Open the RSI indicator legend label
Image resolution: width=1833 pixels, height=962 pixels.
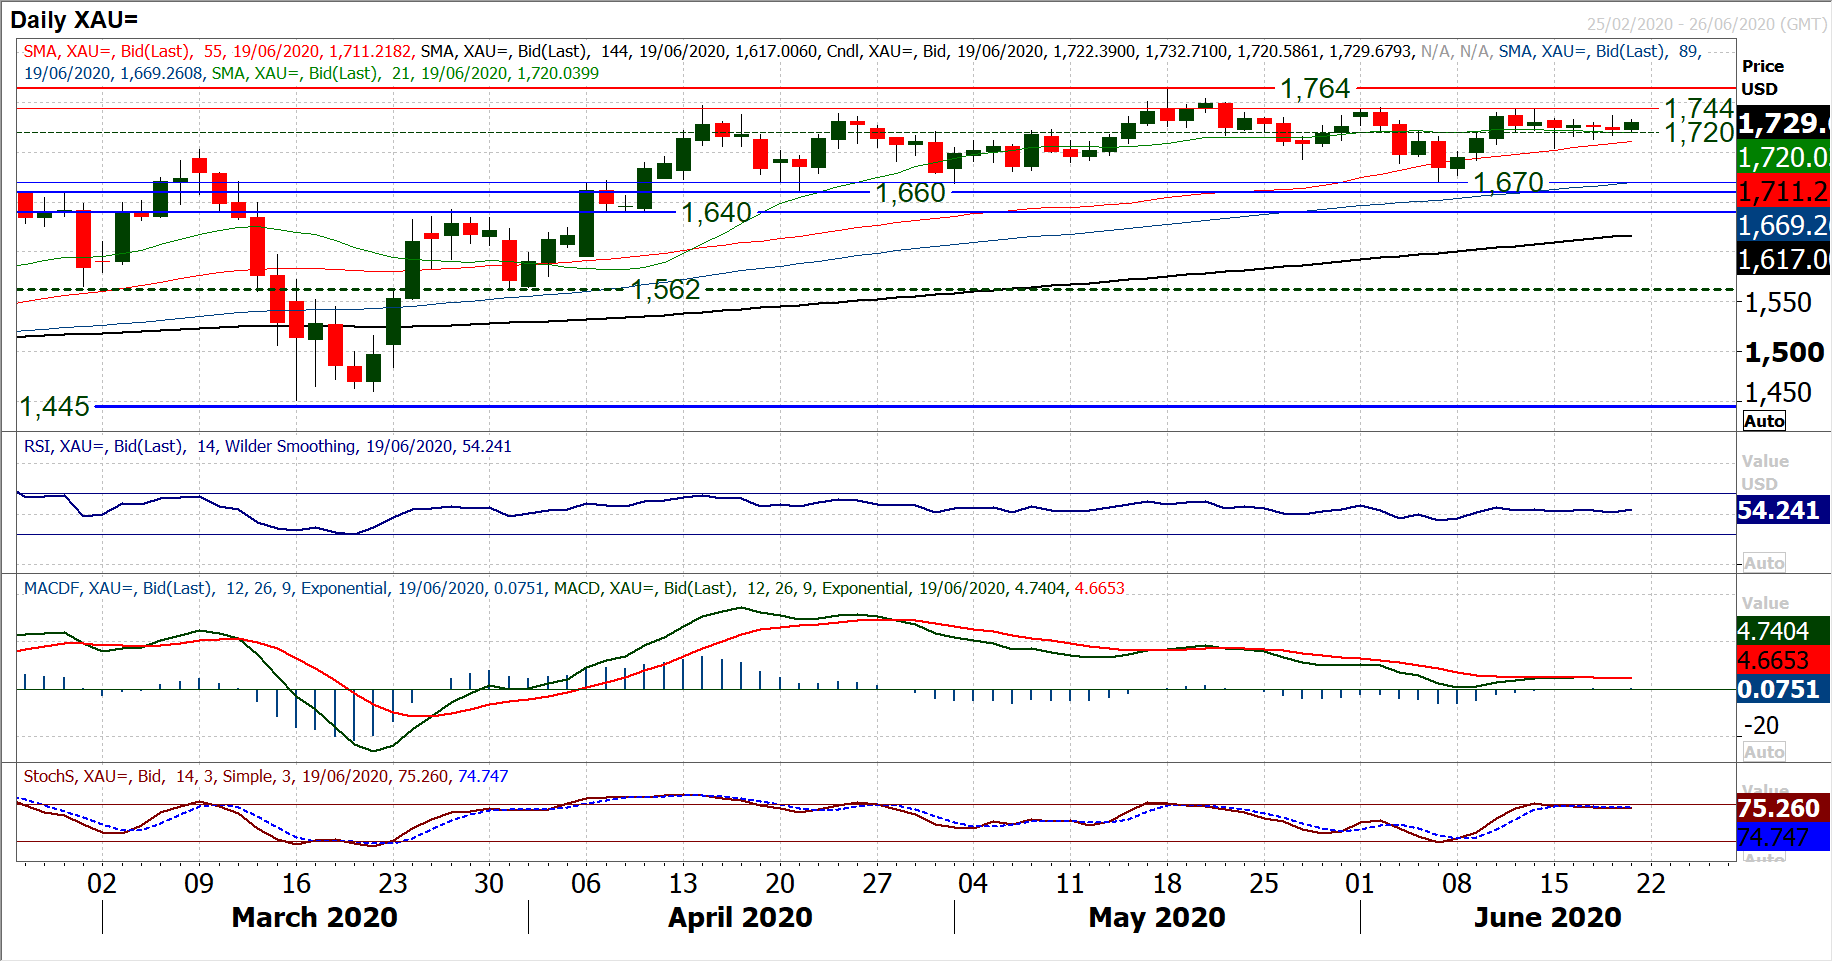point(267,446)
